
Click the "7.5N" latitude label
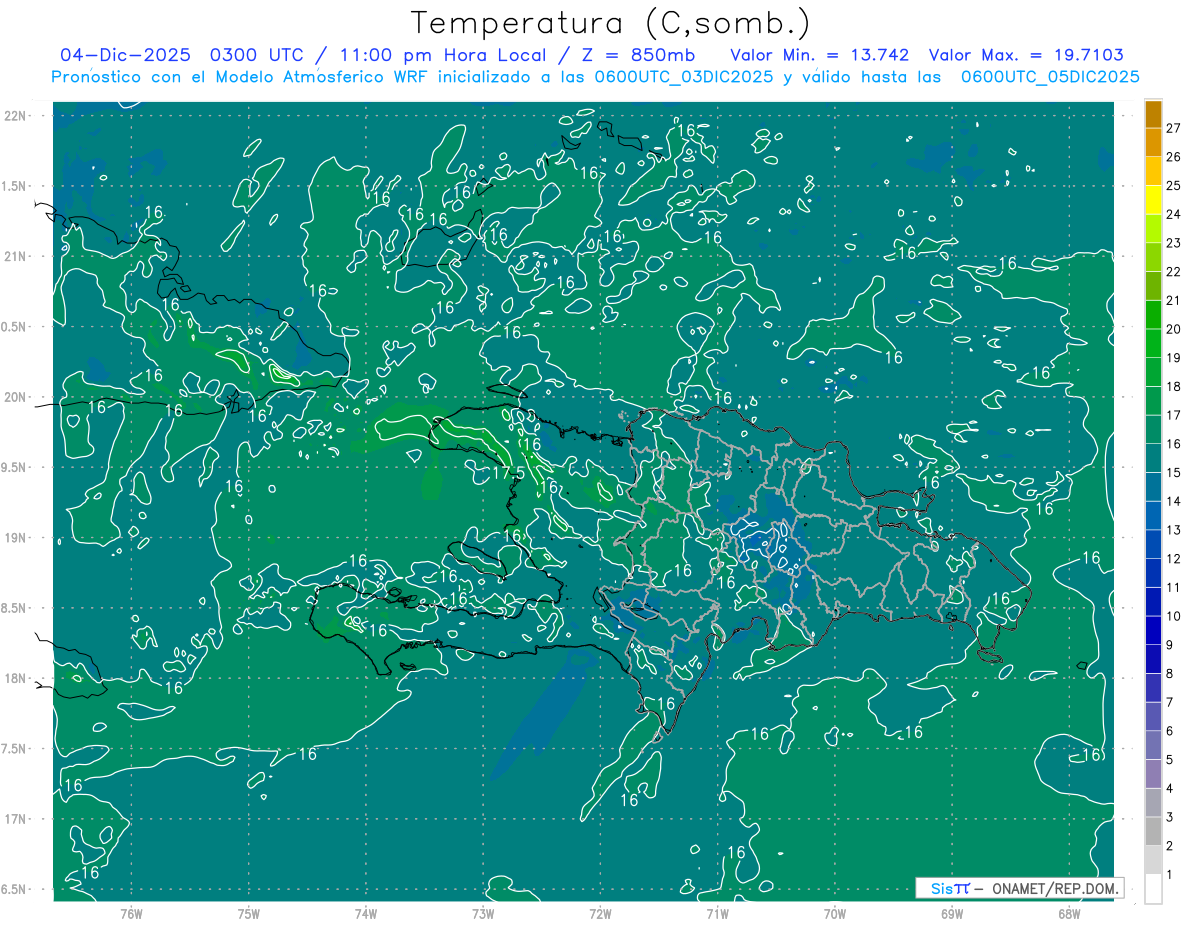[14, 749]
